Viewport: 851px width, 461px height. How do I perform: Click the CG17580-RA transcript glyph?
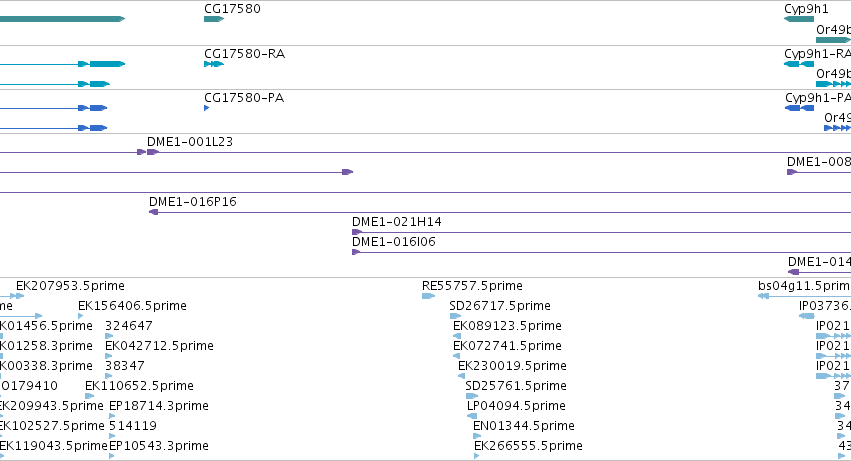tap(214, 64)
